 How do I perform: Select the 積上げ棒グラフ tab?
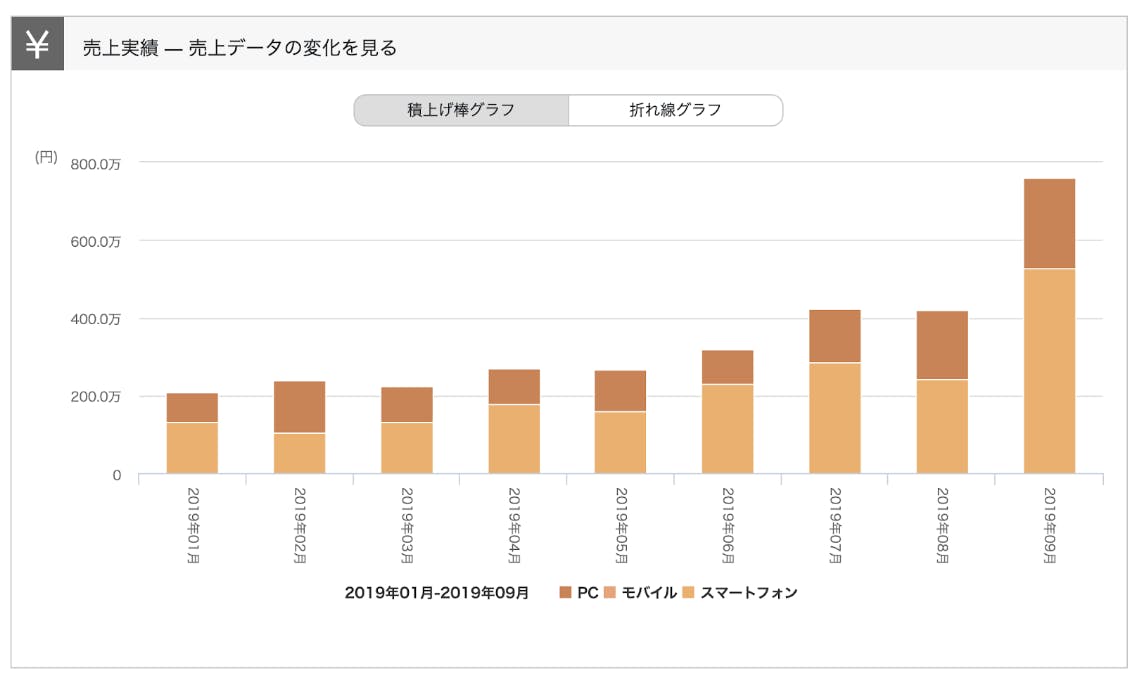tap(461, 110)
